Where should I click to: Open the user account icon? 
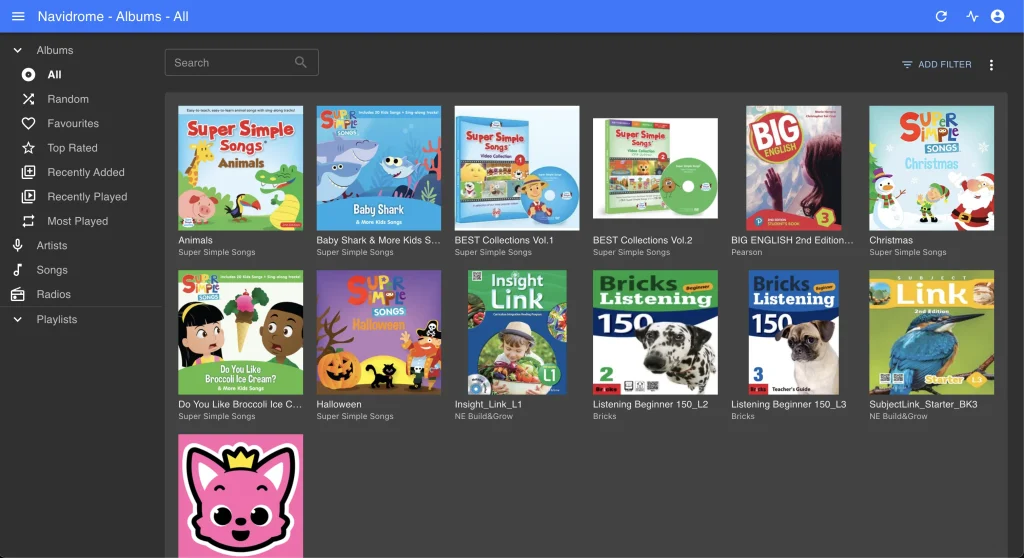tap(997, 16)
